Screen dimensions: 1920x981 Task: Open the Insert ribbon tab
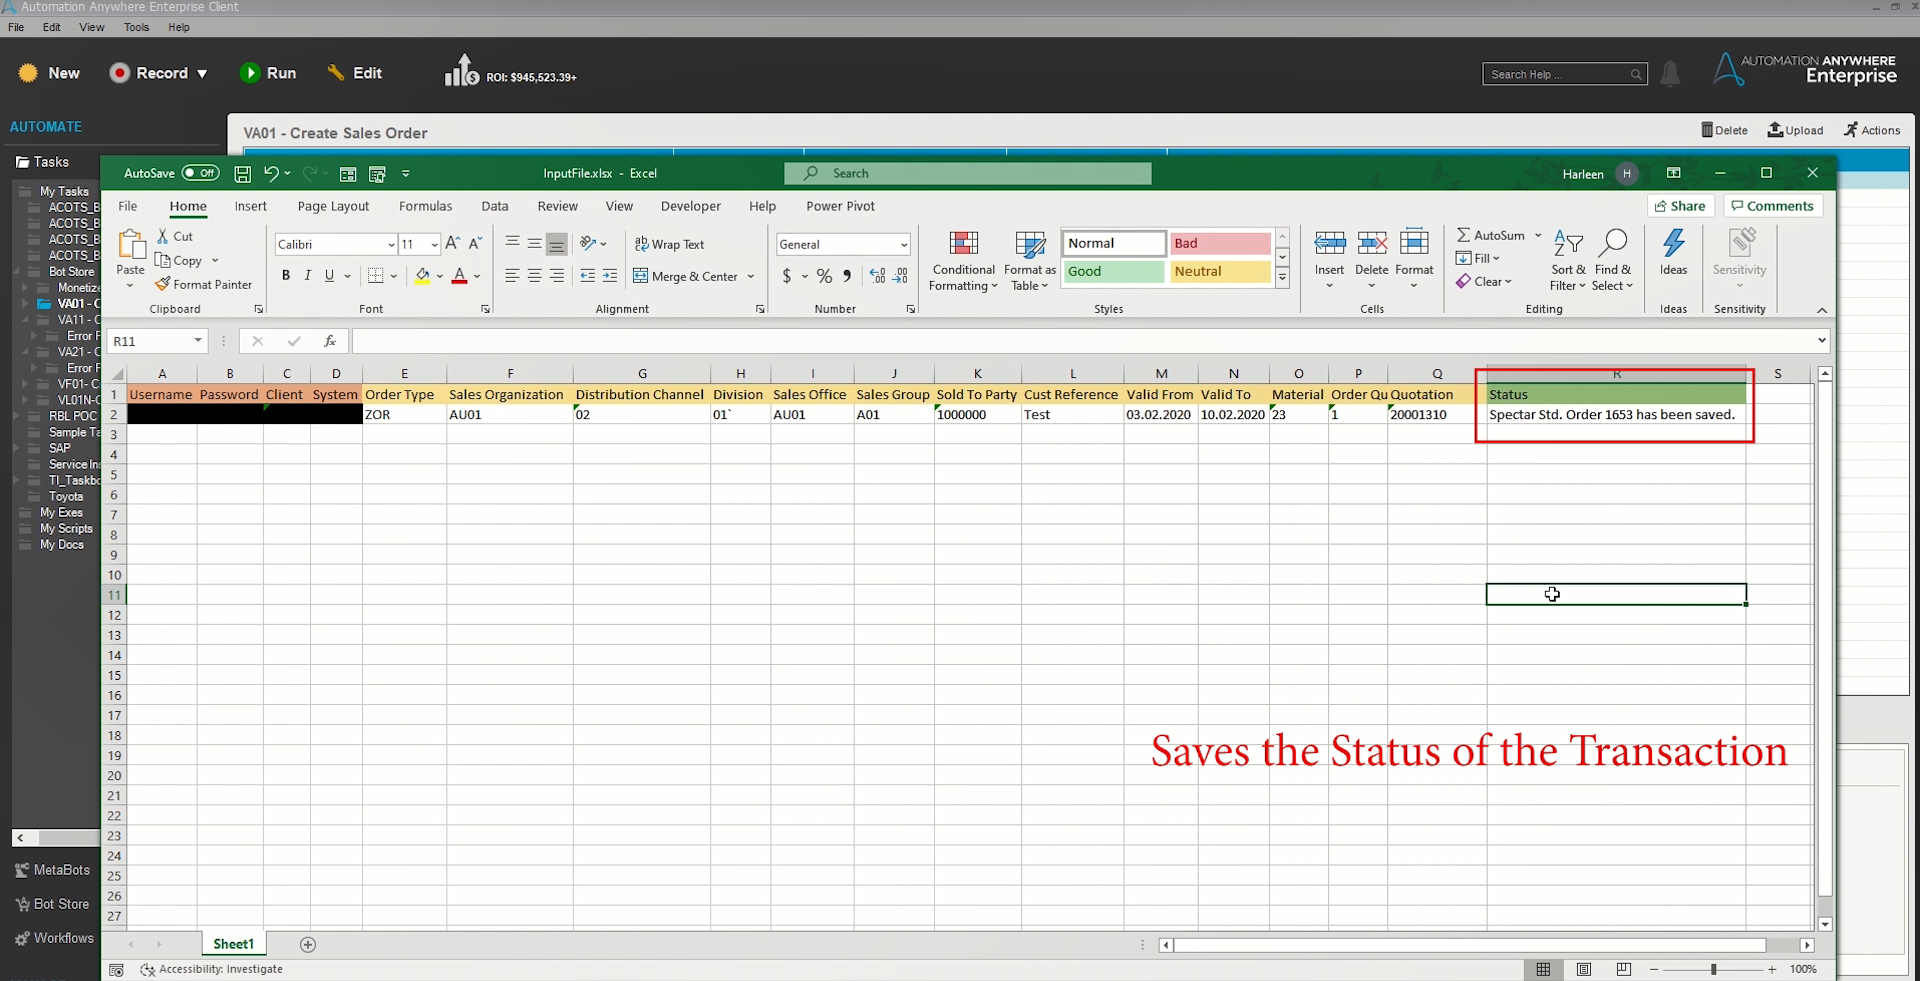pos(250,206)
